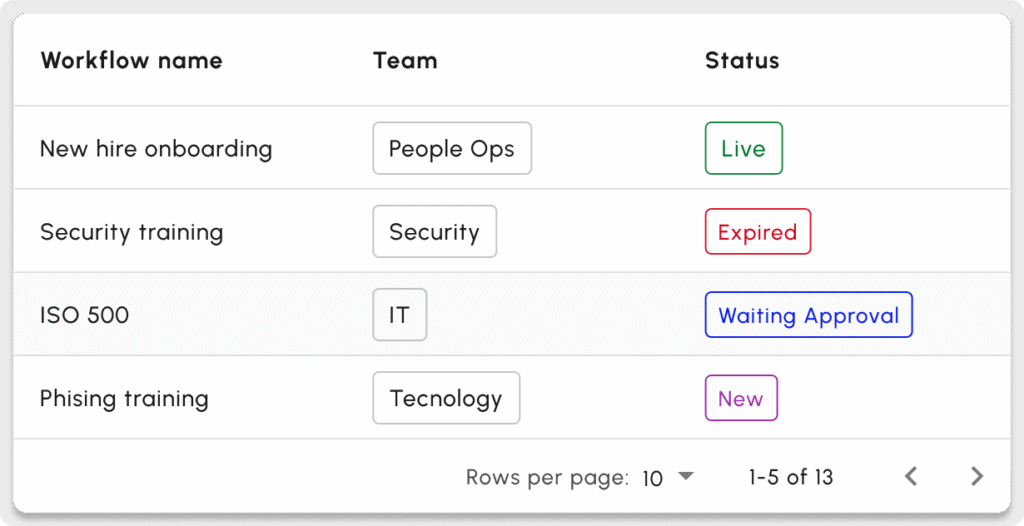Go to the next page arrow
The width and height of the screenshot is (1024, 526).
977,477
